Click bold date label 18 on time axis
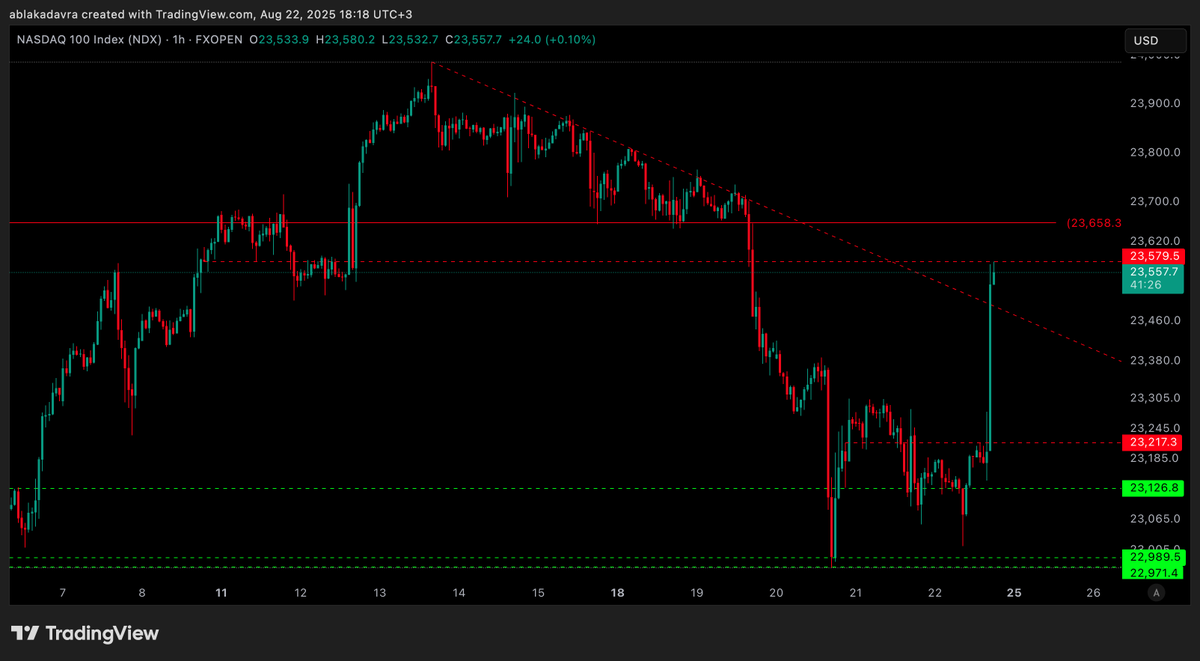 (x=618, y=593)
